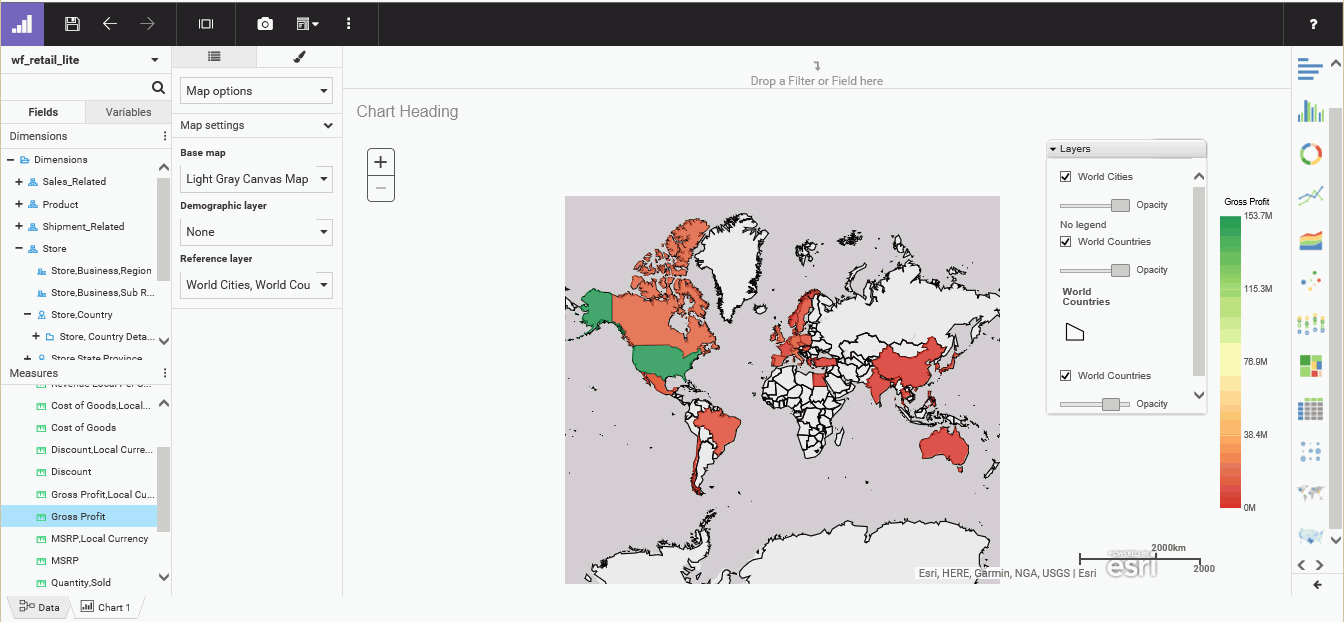Toggle the World Cities layer checkbox

1065,177
